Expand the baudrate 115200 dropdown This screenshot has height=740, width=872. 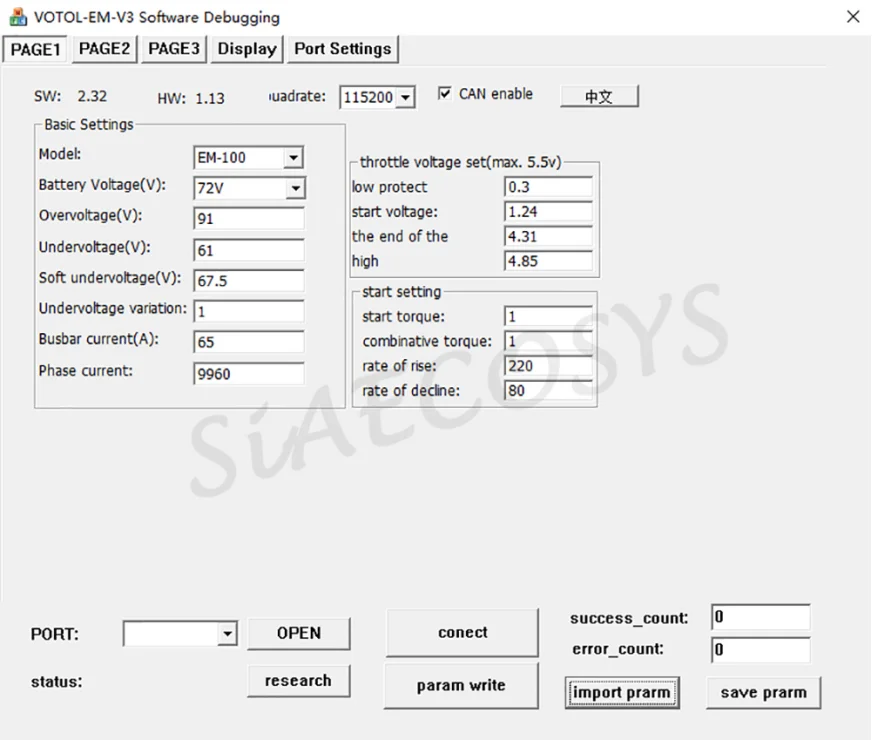[x=406, y=98]
